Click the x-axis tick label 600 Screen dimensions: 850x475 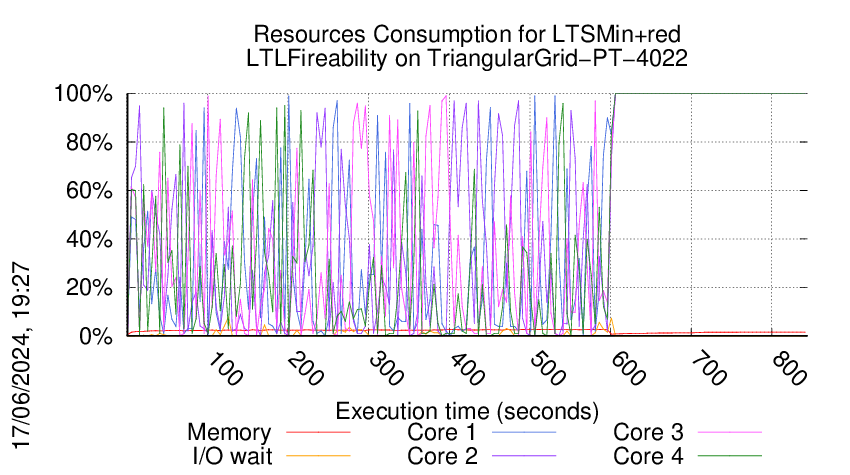(628, 369)
